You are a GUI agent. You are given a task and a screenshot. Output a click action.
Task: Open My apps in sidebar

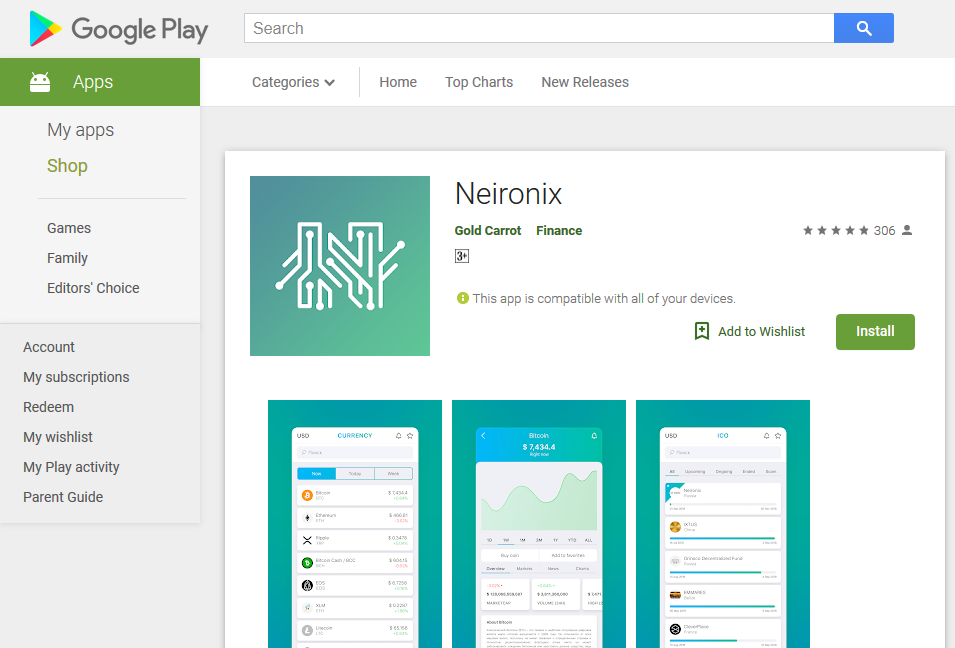[80, 130]
